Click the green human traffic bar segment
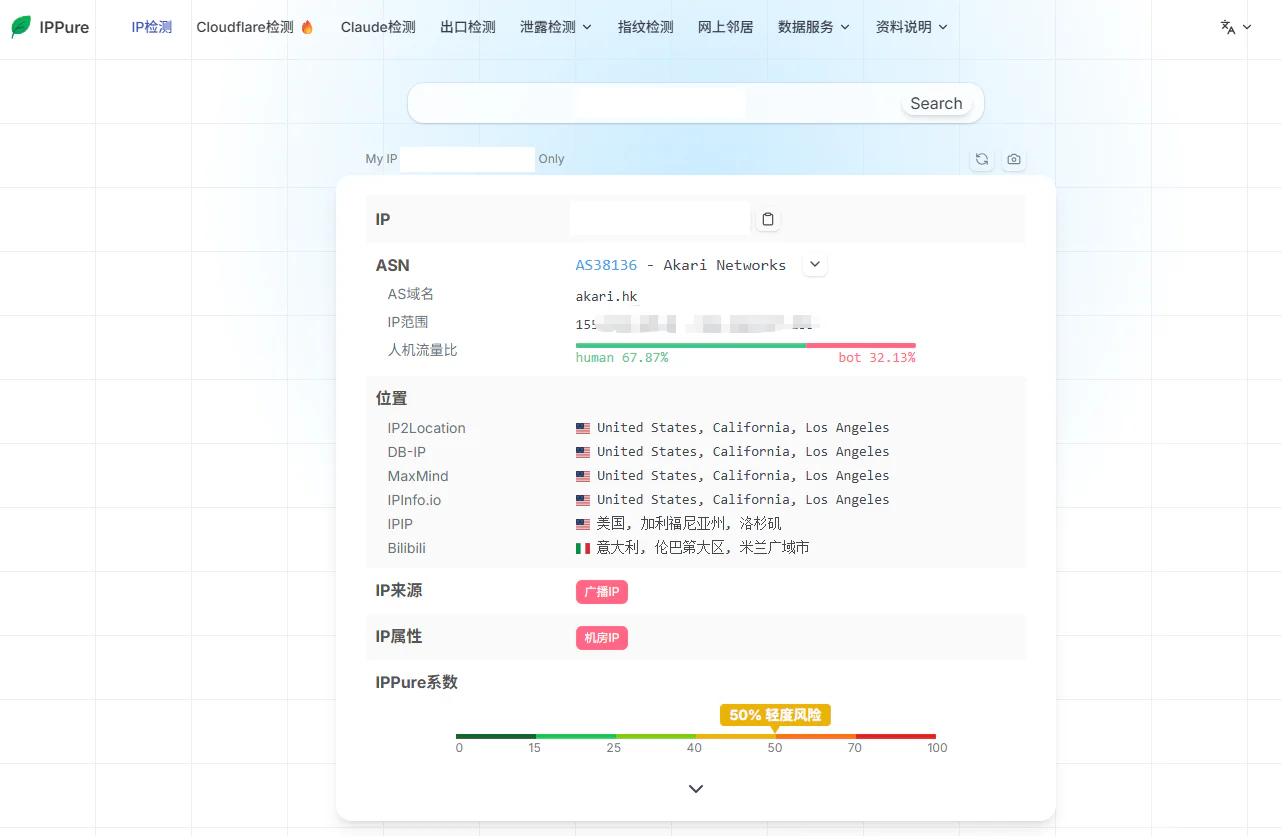This screenshot has height=836, width=1282. (x=691, y=345)
